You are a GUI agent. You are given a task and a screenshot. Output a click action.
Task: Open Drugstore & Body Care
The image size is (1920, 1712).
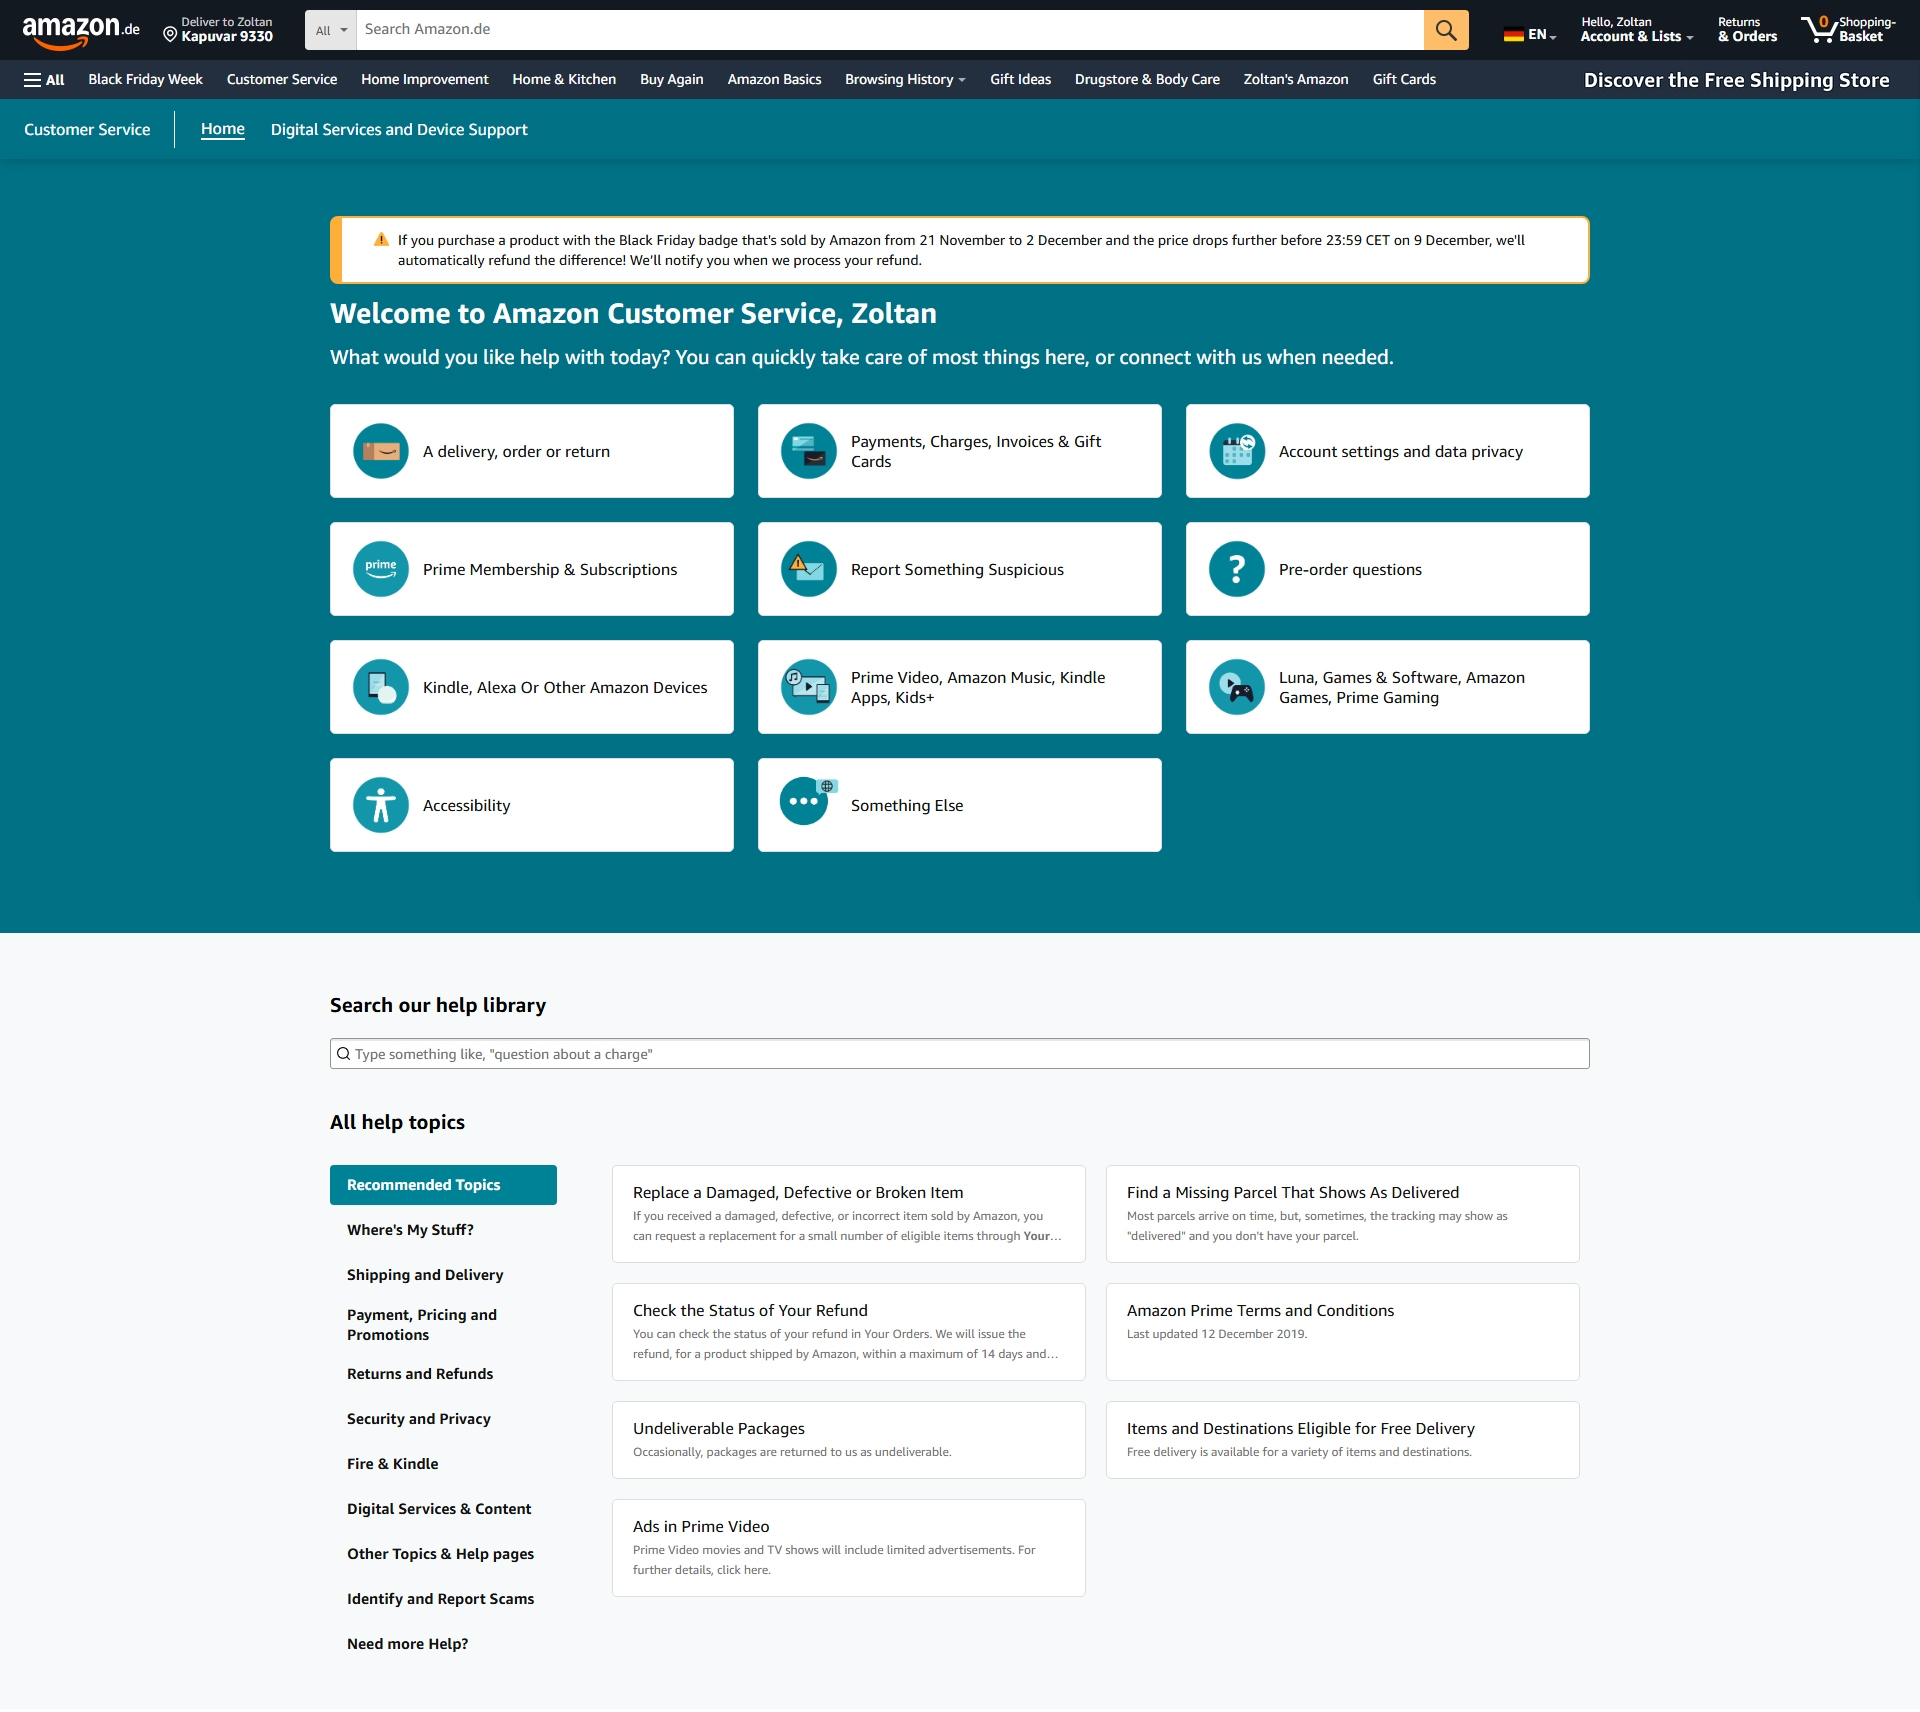click(x=1147, y=80)
